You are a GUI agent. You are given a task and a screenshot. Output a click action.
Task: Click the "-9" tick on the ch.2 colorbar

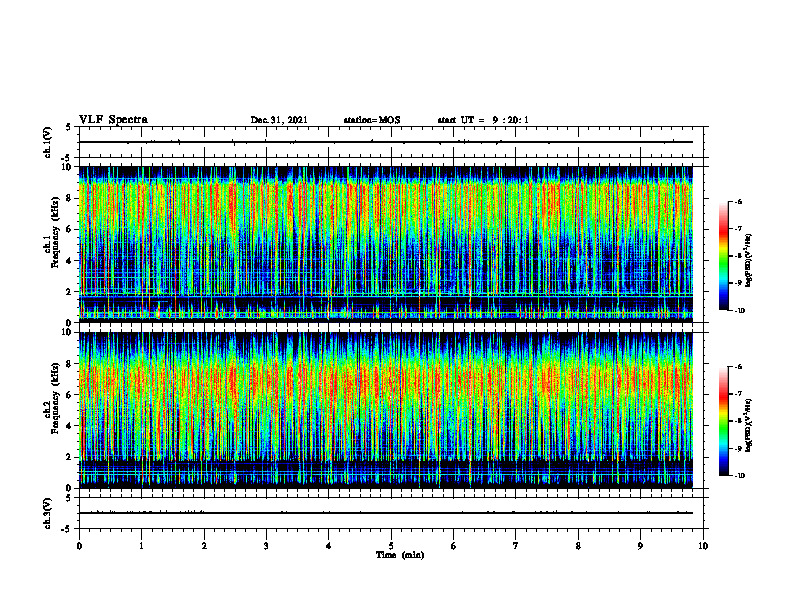[x=738, y=448]
